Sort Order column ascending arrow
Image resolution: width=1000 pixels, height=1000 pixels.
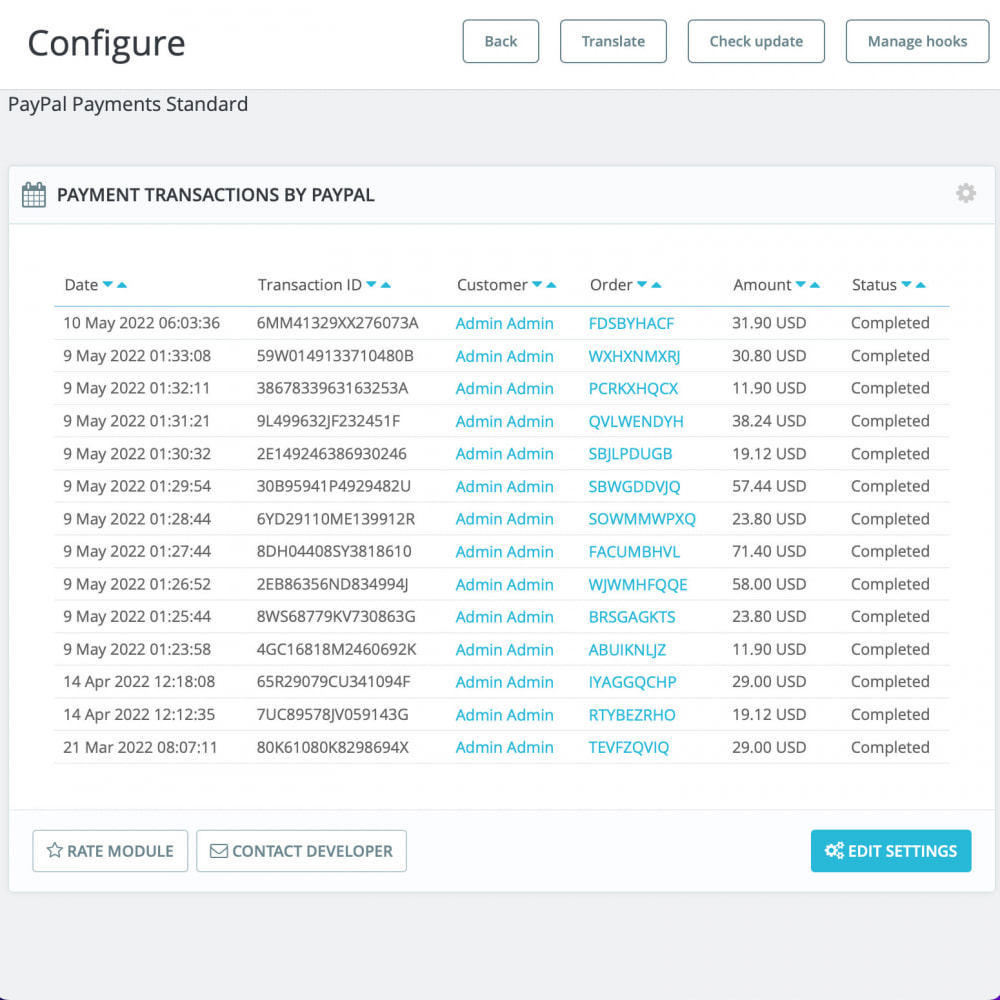click(657, 285)
